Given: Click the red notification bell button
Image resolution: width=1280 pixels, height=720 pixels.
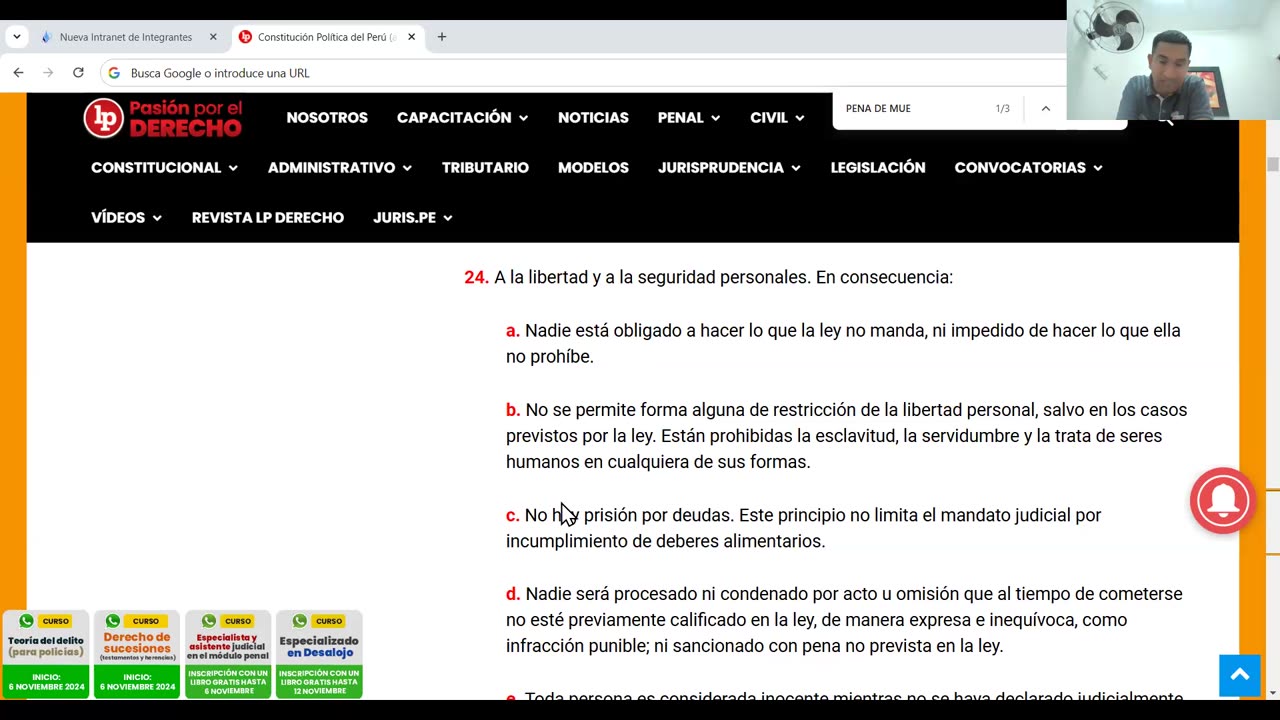Looking at the screenshot, I should (x=1222, y=500).
